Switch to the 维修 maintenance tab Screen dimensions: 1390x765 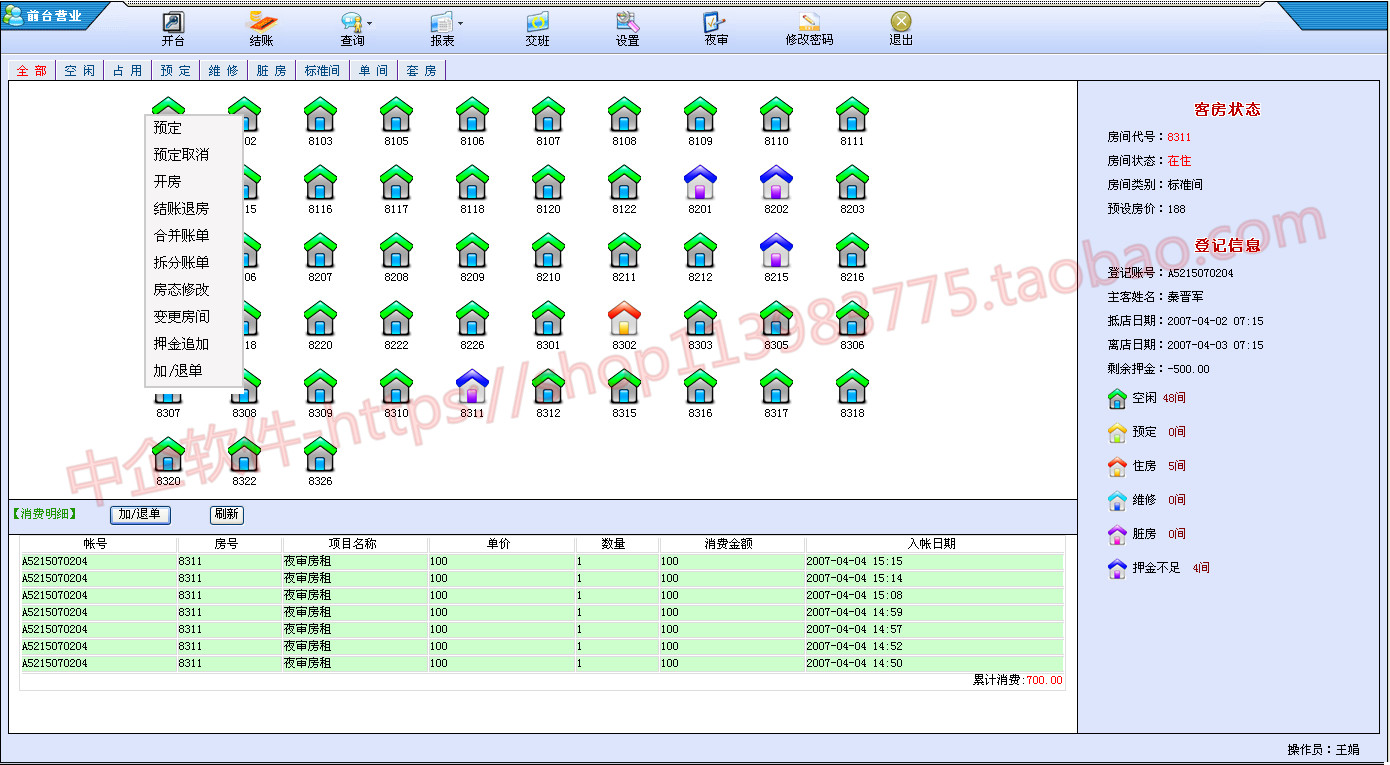pyautogui.click(x=224, y=70)
